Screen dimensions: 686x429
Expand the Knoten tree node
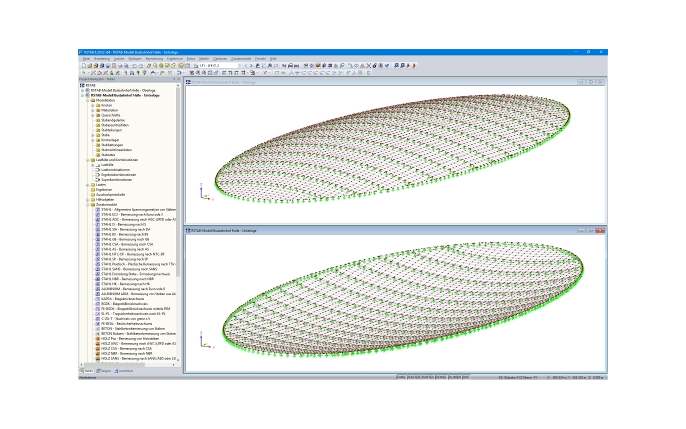93,105
